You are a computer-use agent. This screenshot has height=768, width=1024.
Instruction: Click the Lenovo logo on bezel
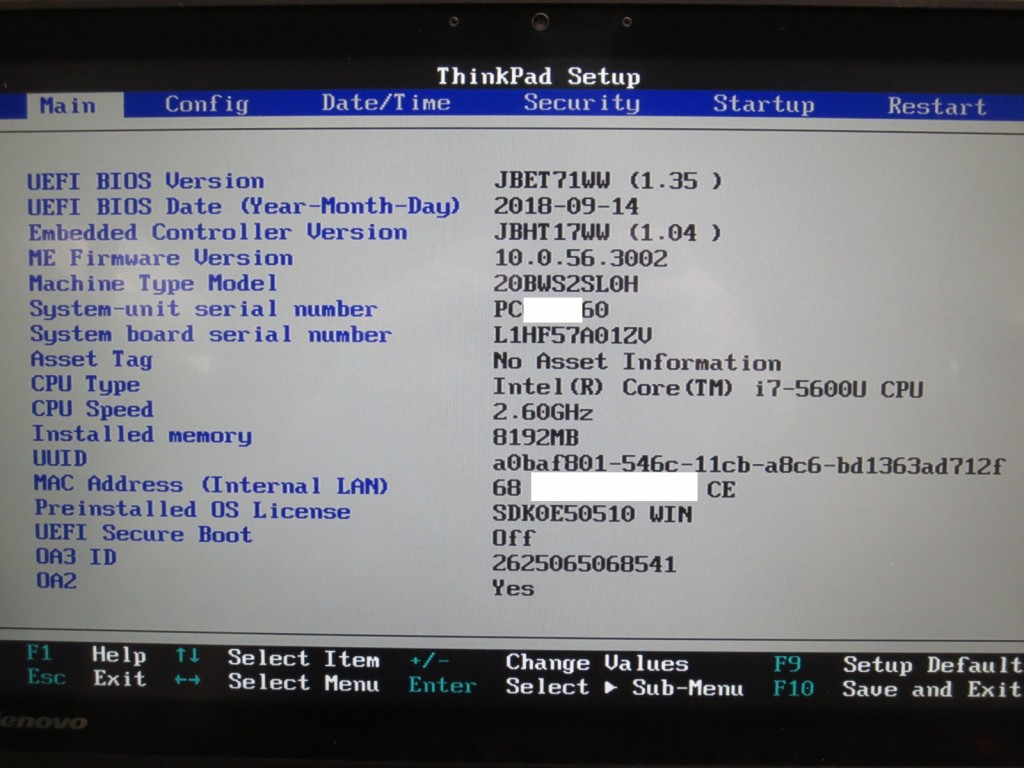42,722
